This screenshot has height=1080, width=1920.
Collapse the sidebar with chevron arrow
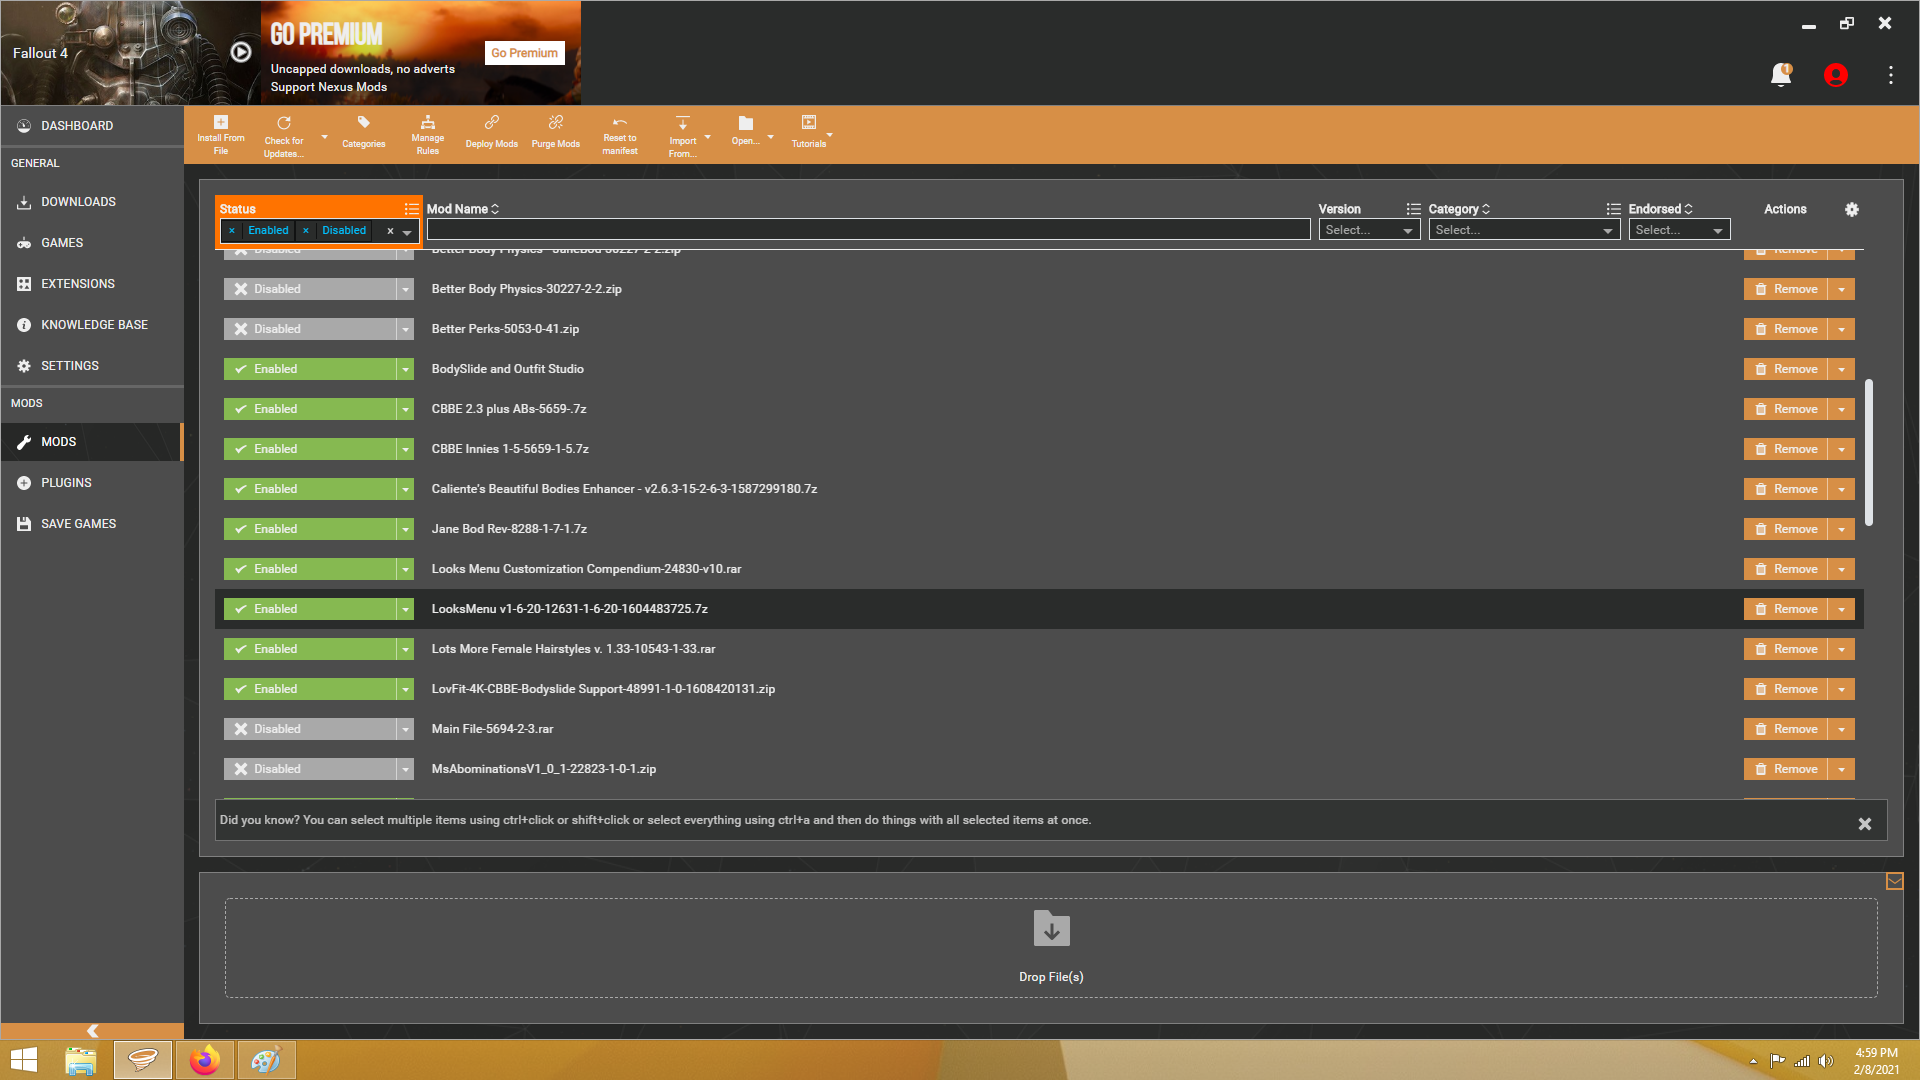[x=92, y=1031]
